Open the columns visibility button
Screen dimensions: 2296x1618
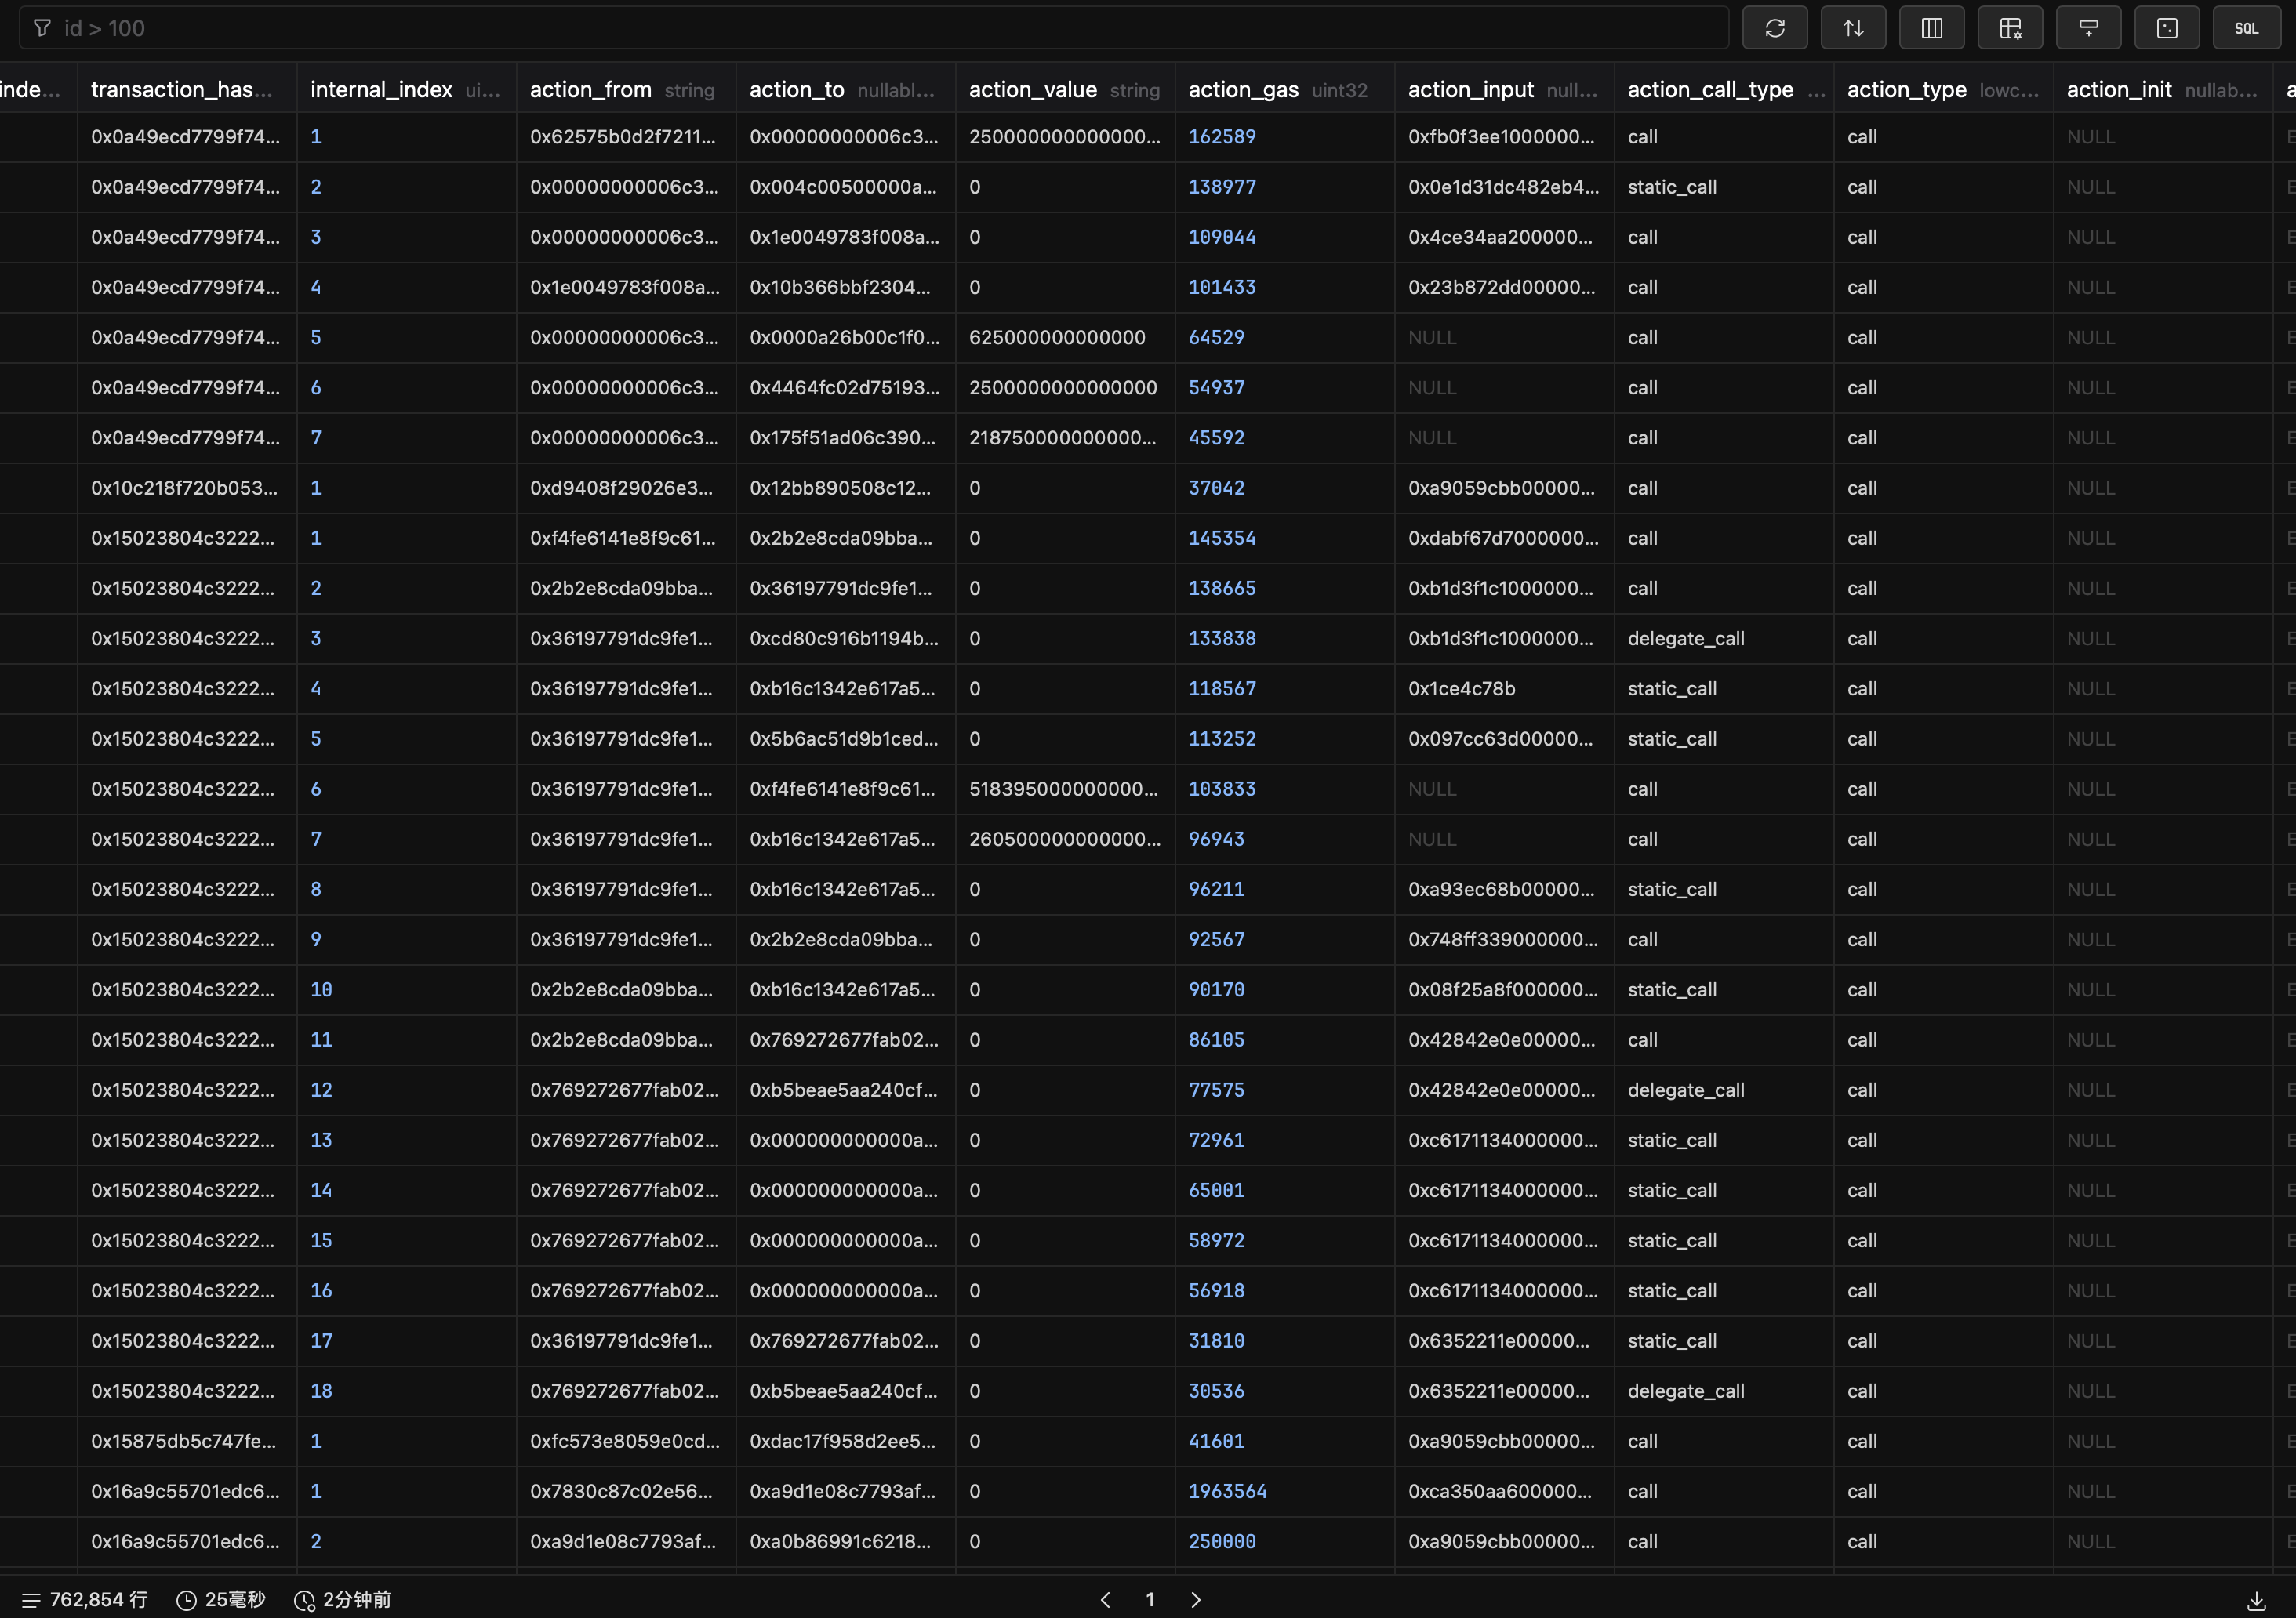(x=1931, y=28)
